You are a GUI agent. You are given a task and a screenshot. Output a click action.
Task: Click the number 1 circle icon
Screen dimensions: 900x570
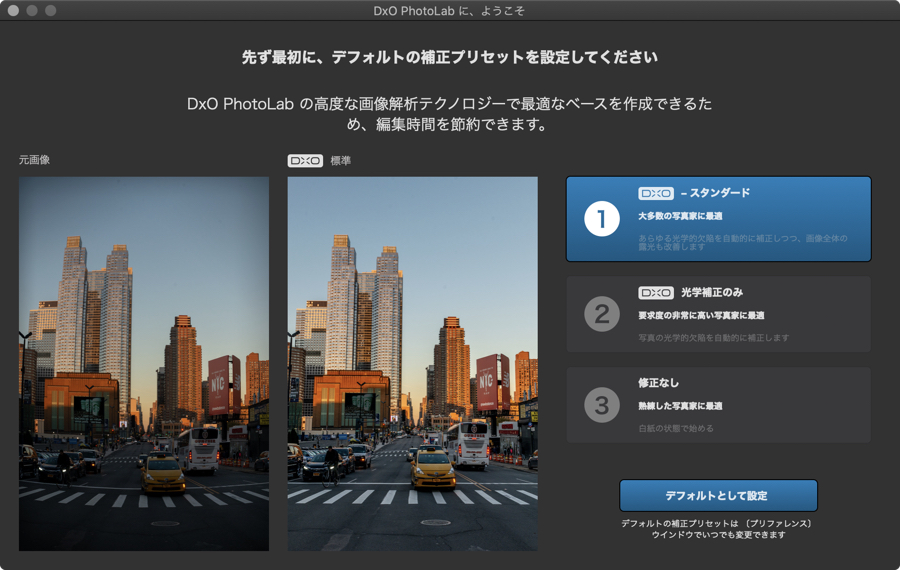pos(602,219)
